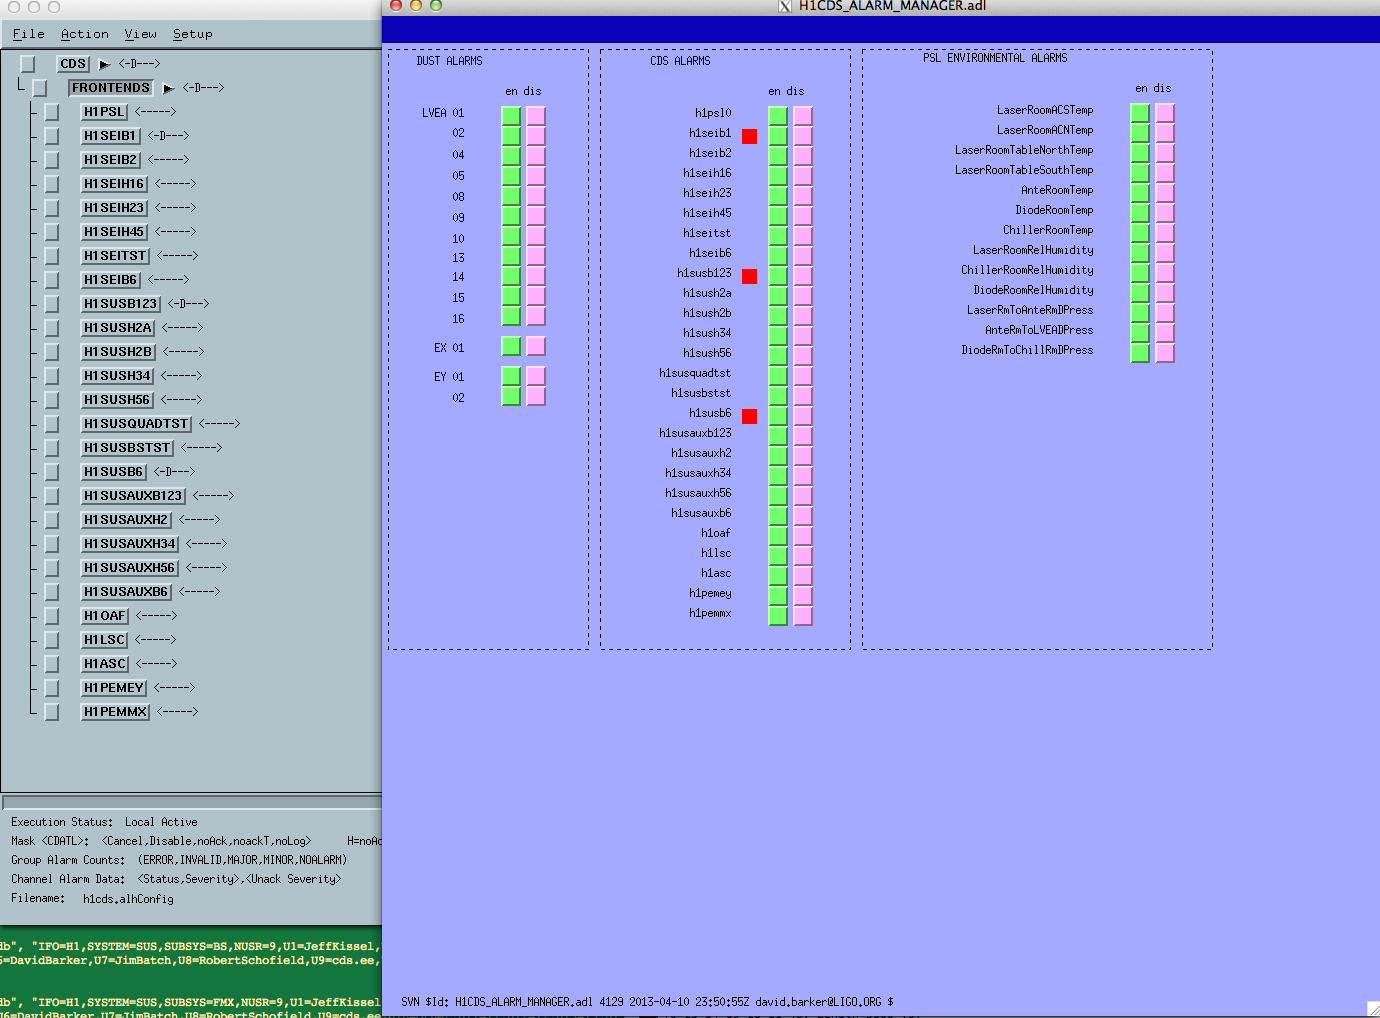Click the green enable swatch for ChillerRoomTemp
This screenshot has width=1380, height=1018.
click(x=1140, y=232)
